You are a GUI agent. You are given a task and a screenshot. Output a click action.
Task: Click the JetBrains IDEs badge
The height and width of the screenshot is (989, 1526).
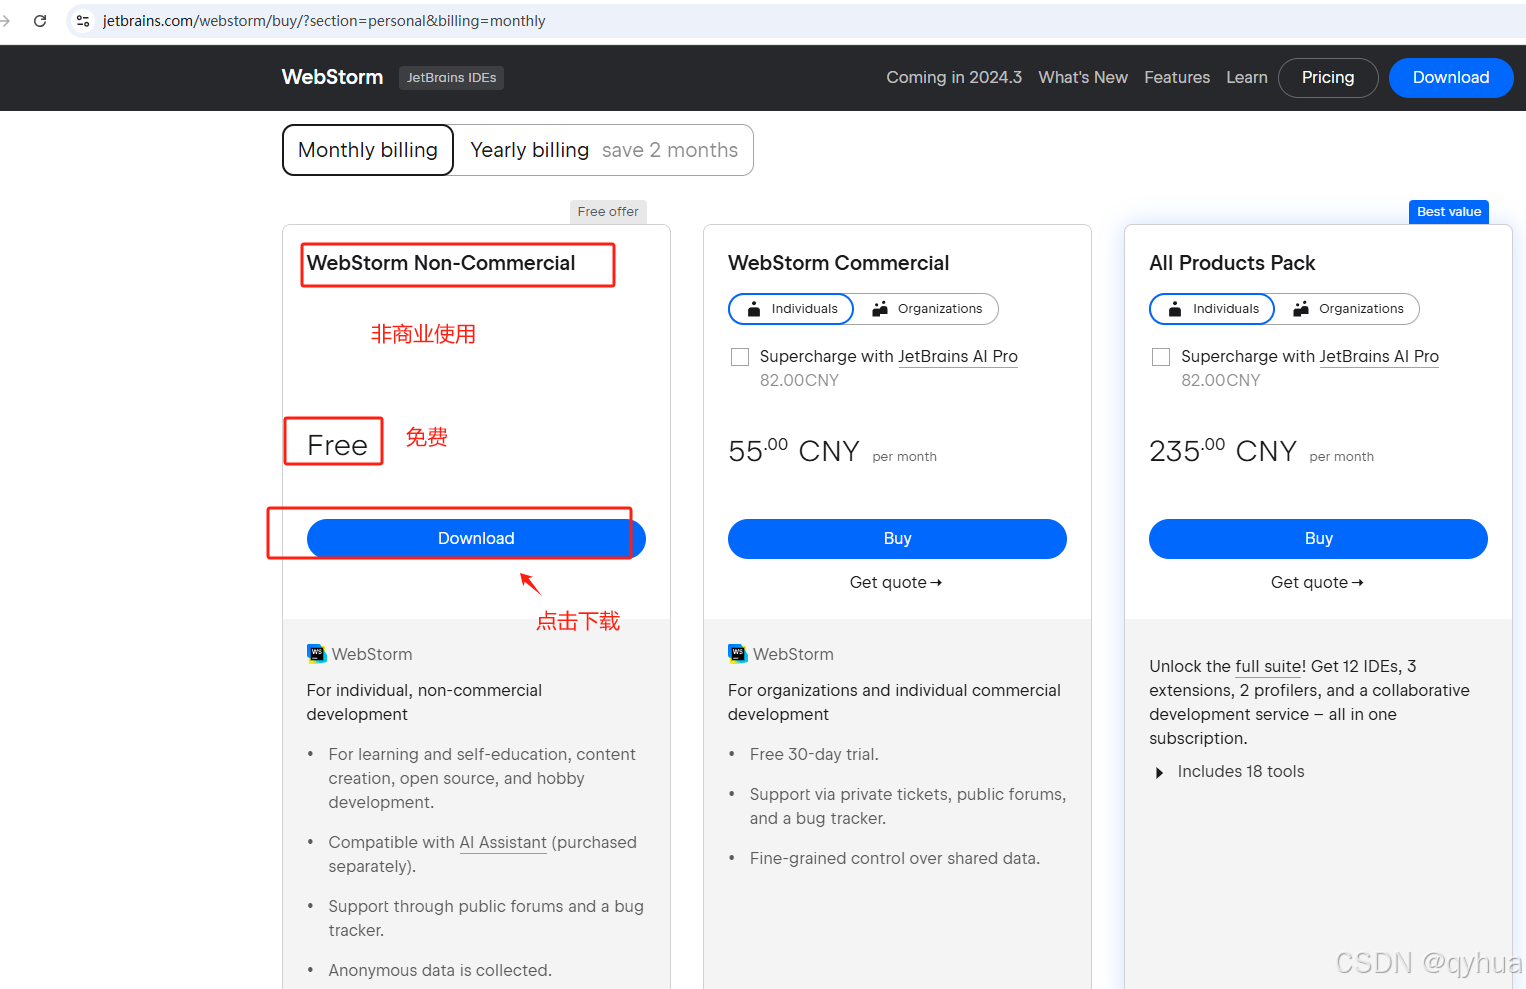[x=451, y=78]
